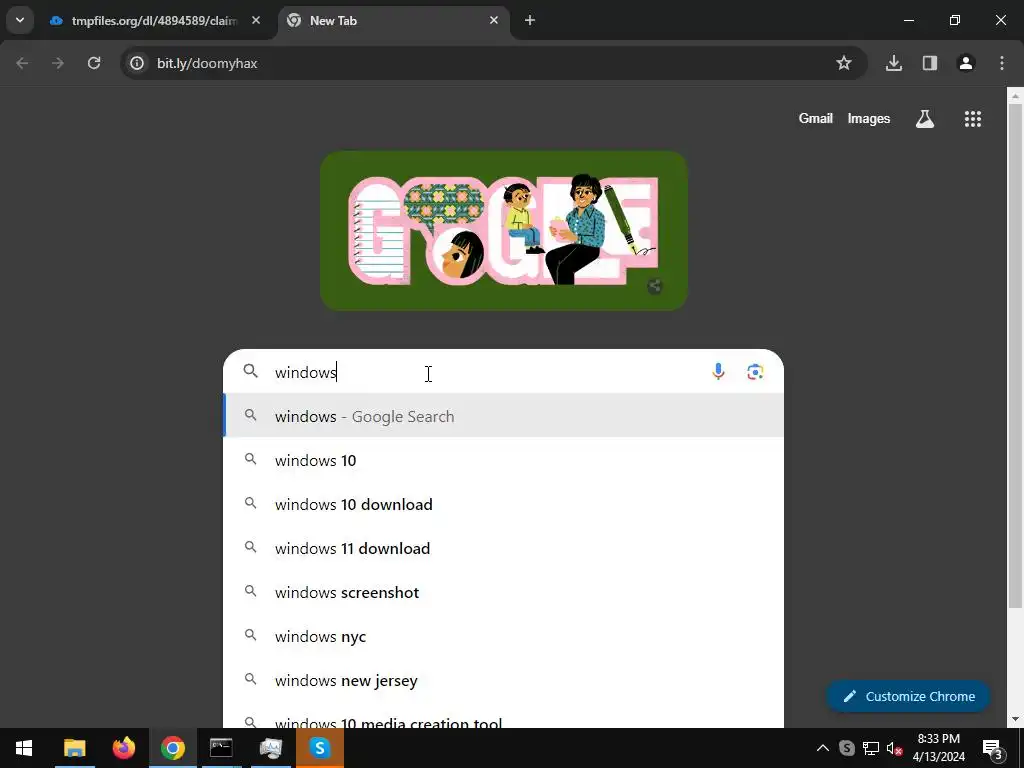Image resolution: width=1024 pixels, height=768 pixels.
Task: Click the muted volume tray icon
Action: click(895, 748)
